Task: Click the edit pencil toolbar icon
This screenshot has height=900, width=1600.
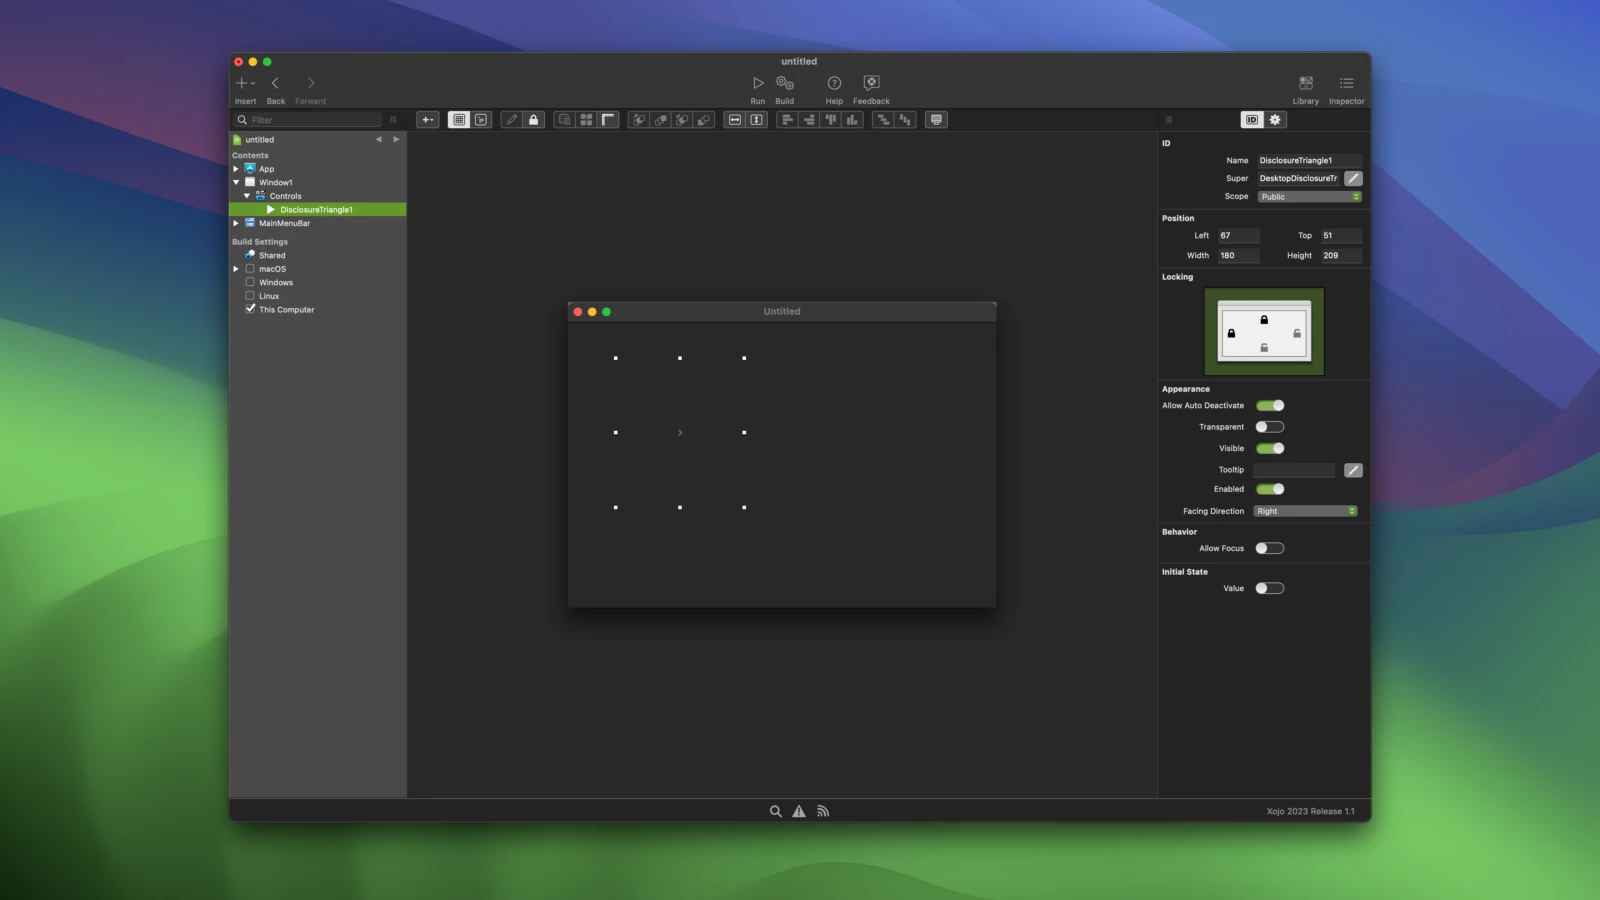Action: coord(511,120)
